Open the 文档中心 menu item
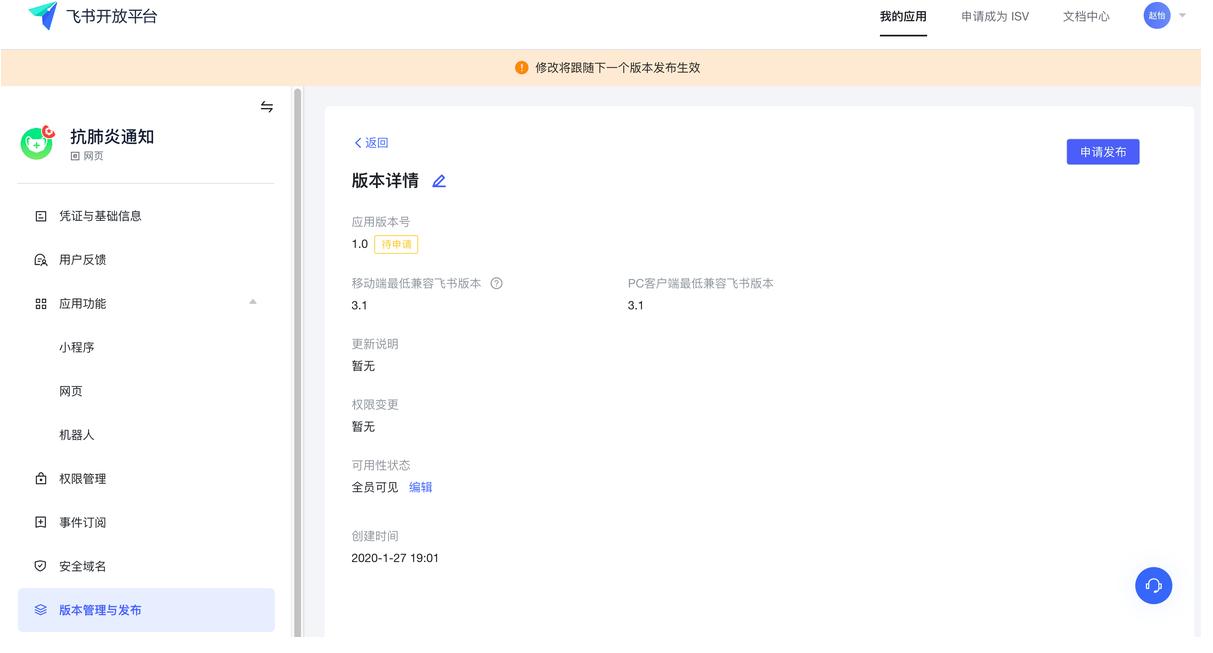This screenshot has height=653, width=1213. [1085, 16]
